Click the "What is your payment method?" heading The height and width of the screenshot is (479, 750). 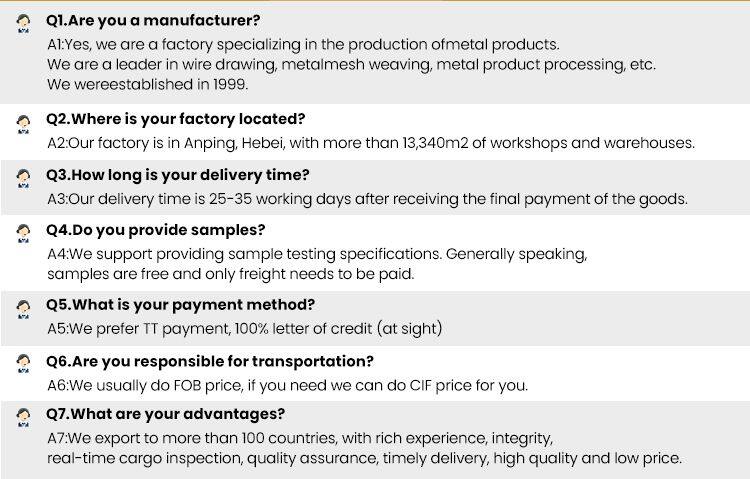coord(181,305)
